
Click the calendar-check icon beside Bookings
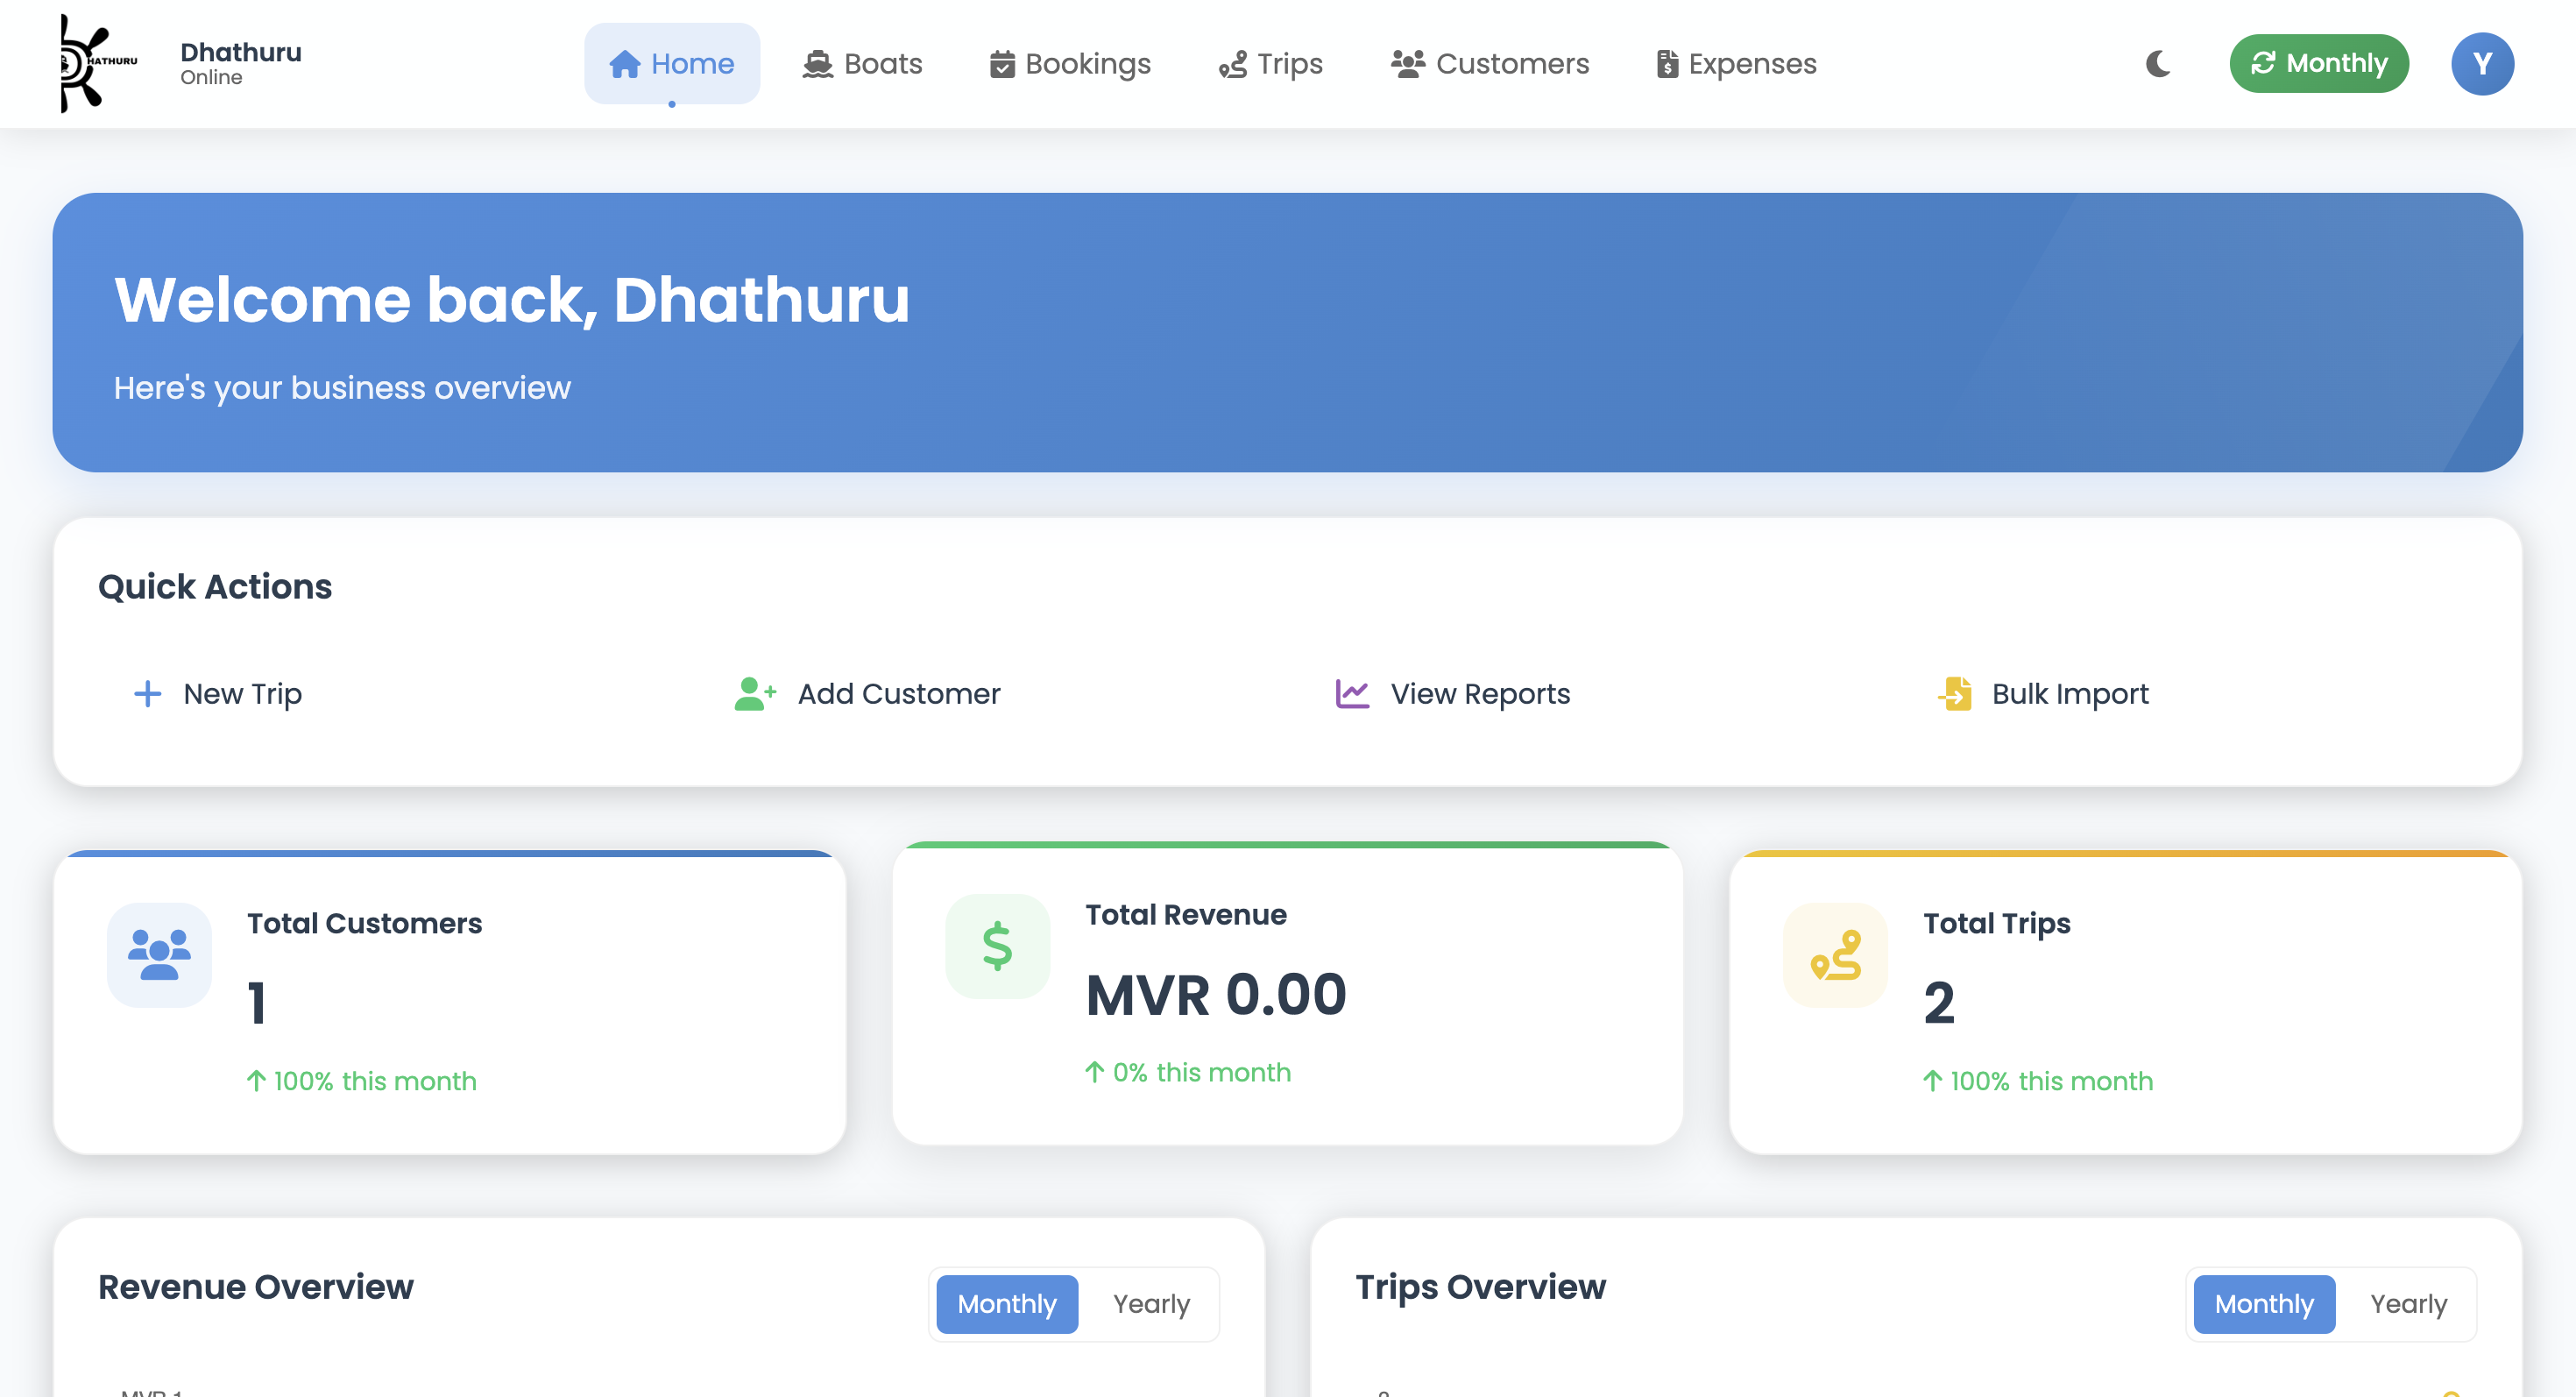point(1002,64)
